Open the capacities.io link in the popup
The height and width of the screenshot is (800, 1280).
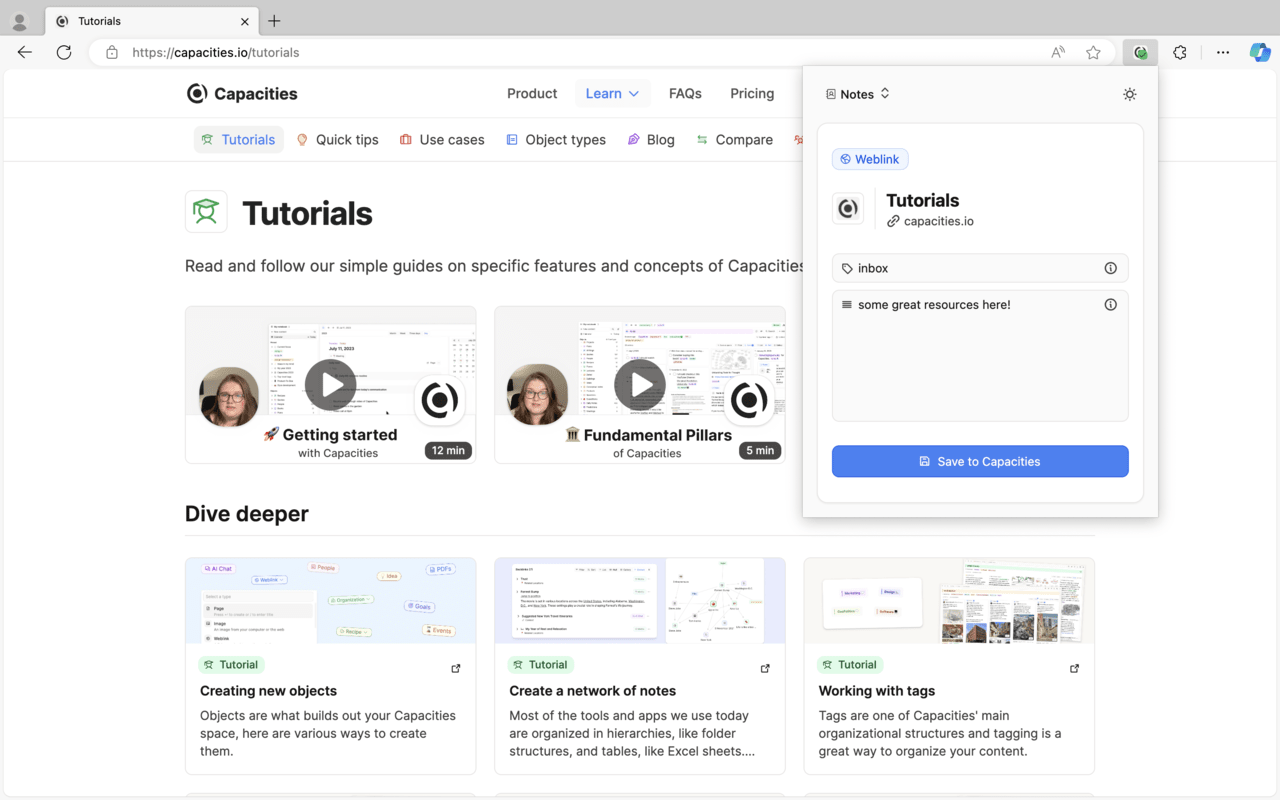click(x=931, y=221)
